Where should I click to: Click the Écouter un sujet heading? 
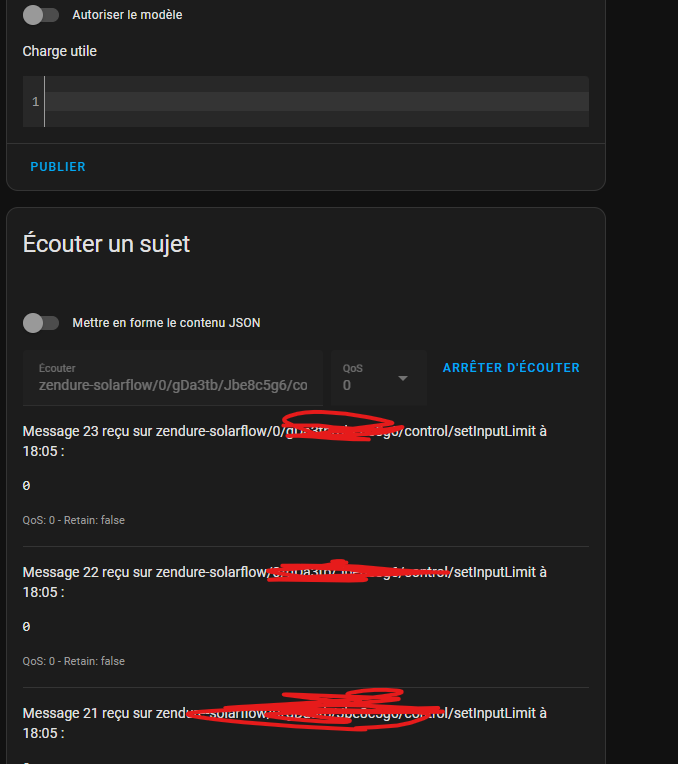106,244
